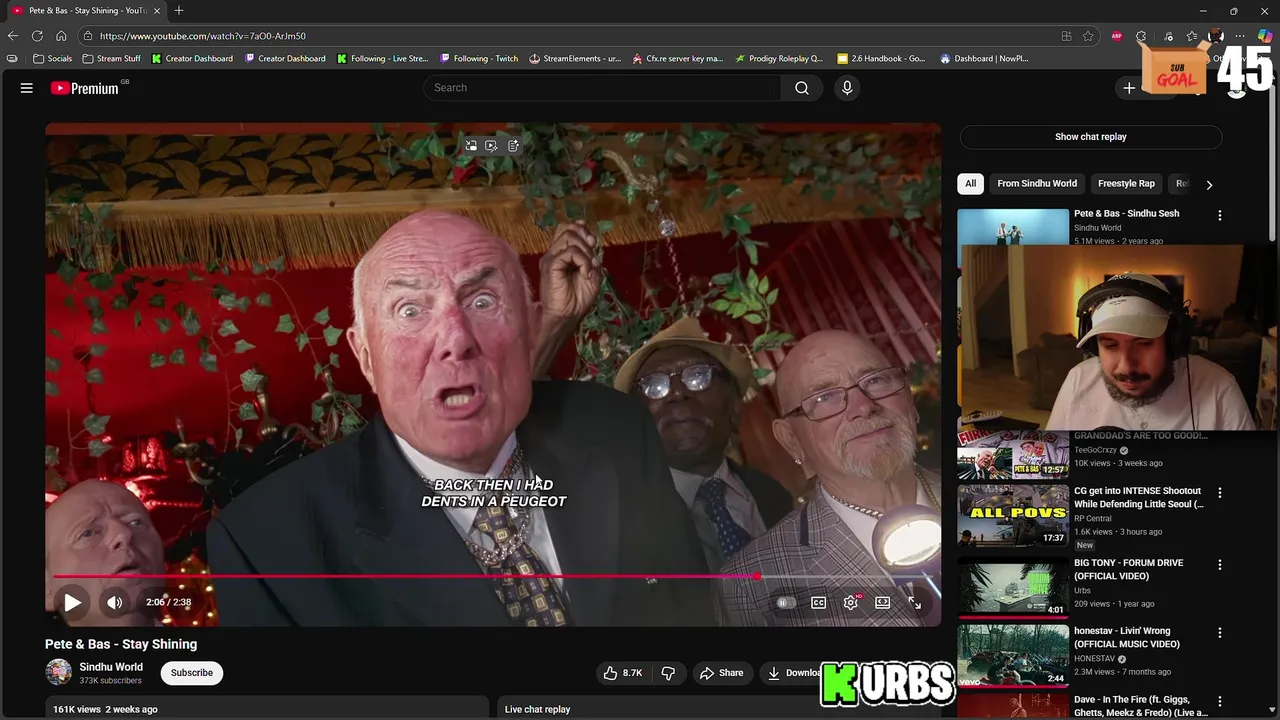This screenshot has width=1280, height=720.
Task: Open BIG TONY FORUM DRIVE thumbnail
Action: [1013, 586]
